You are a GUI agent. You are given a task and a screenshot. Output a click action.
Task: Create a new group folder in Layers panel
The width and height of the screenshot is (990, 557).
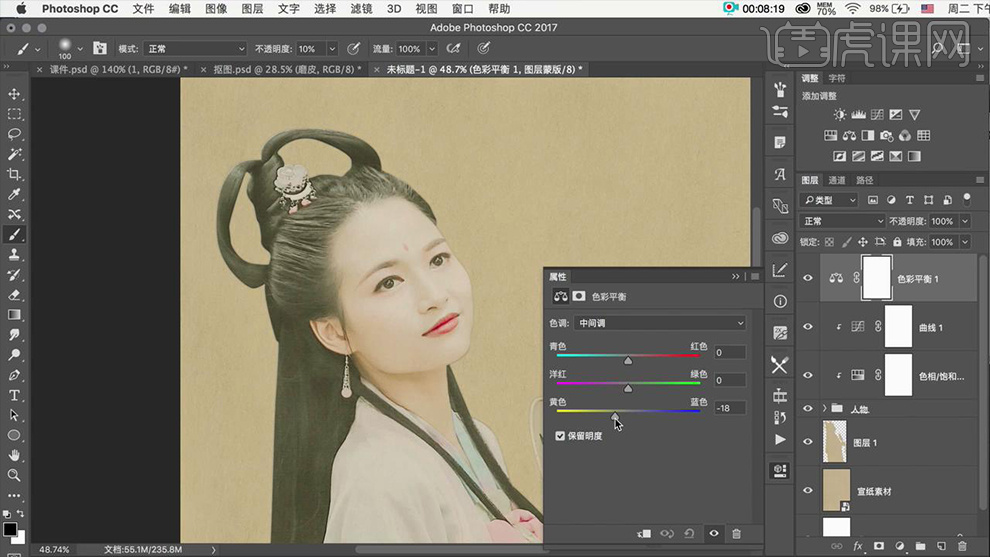(x=920, y=546)
